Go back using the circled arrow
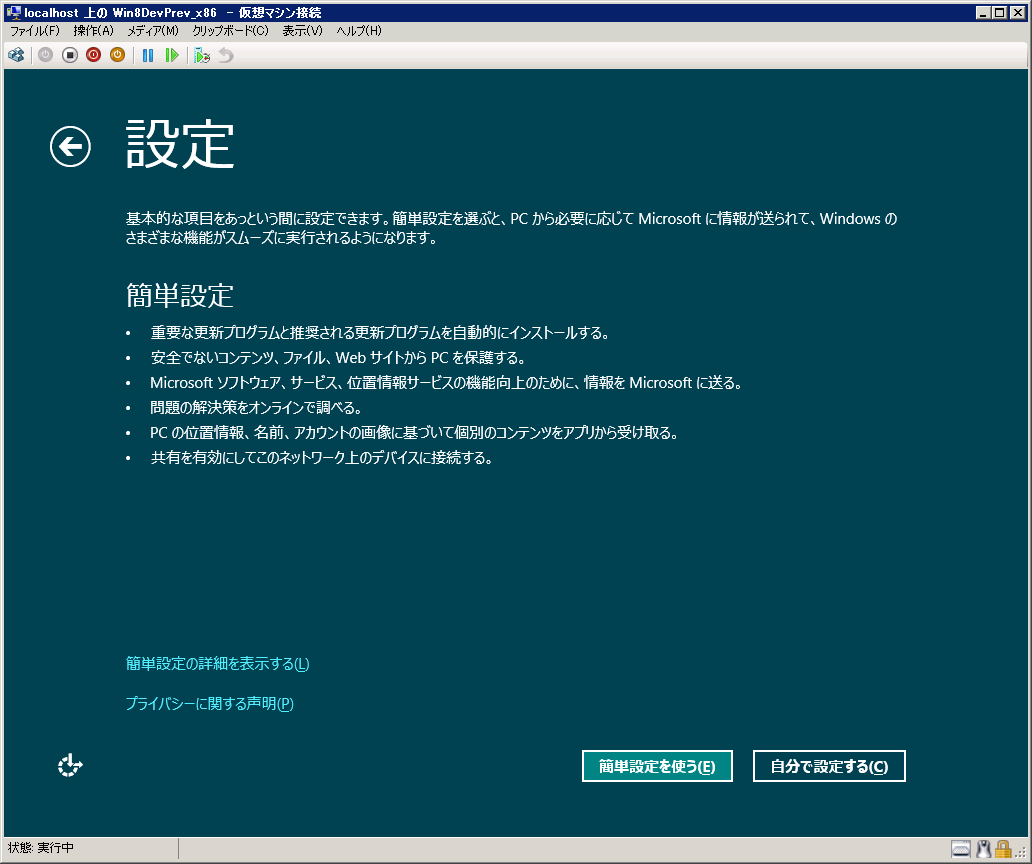Image resolution: width=1032 pixels, height=864 pixels. [x=70, y=147]
